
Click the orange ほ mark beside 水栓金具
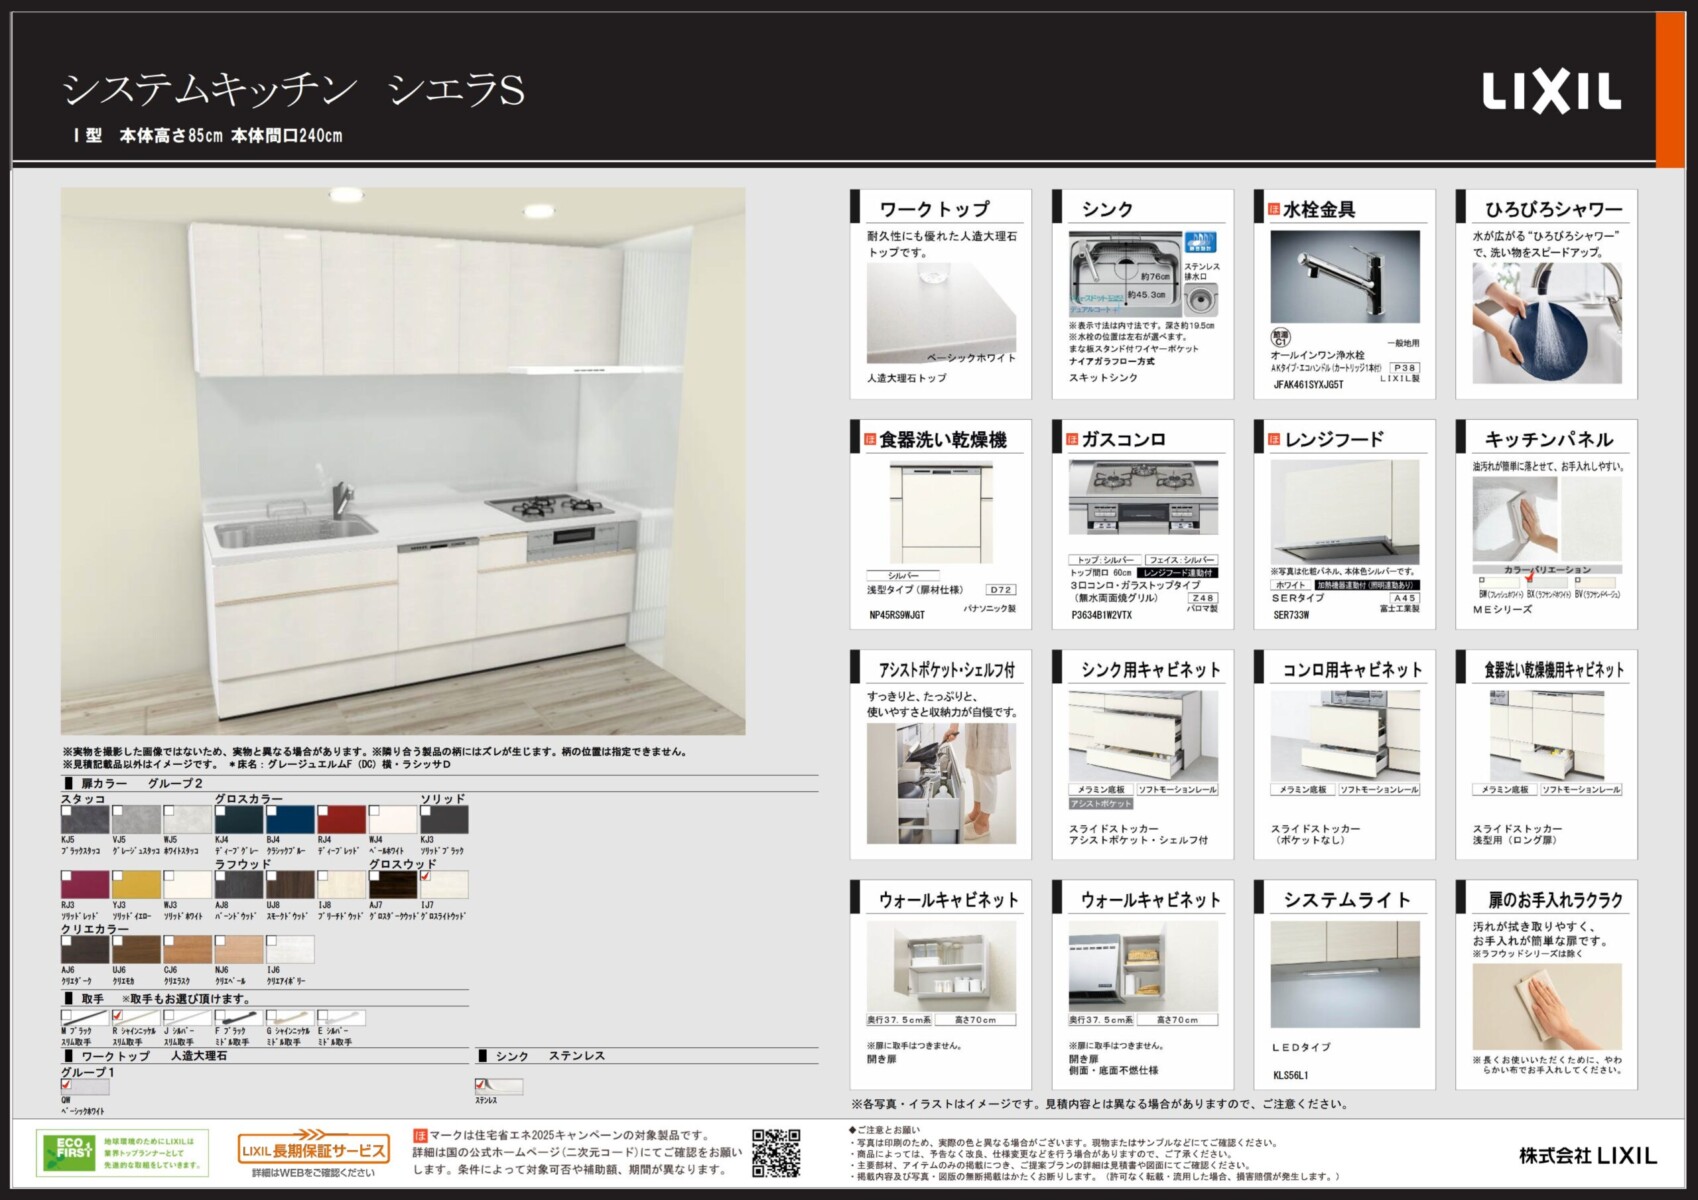(x=1273, y=209)
